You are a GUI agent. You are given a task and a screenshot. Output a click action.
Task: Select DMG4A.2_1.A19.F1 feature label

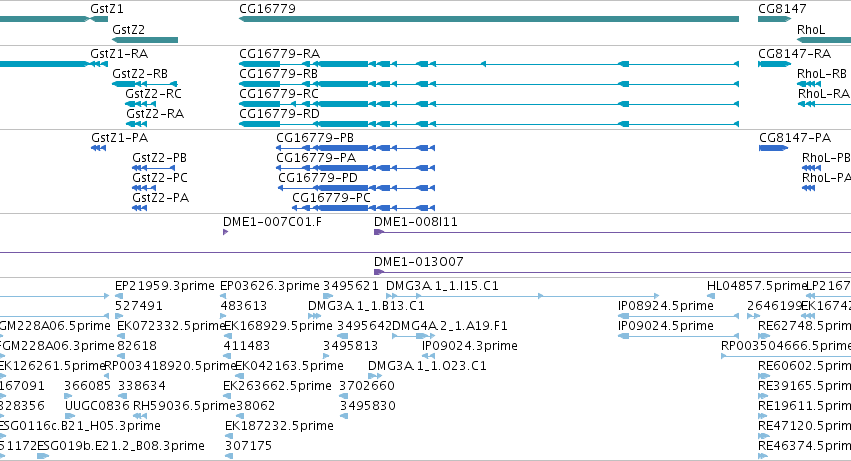[450, 326]
